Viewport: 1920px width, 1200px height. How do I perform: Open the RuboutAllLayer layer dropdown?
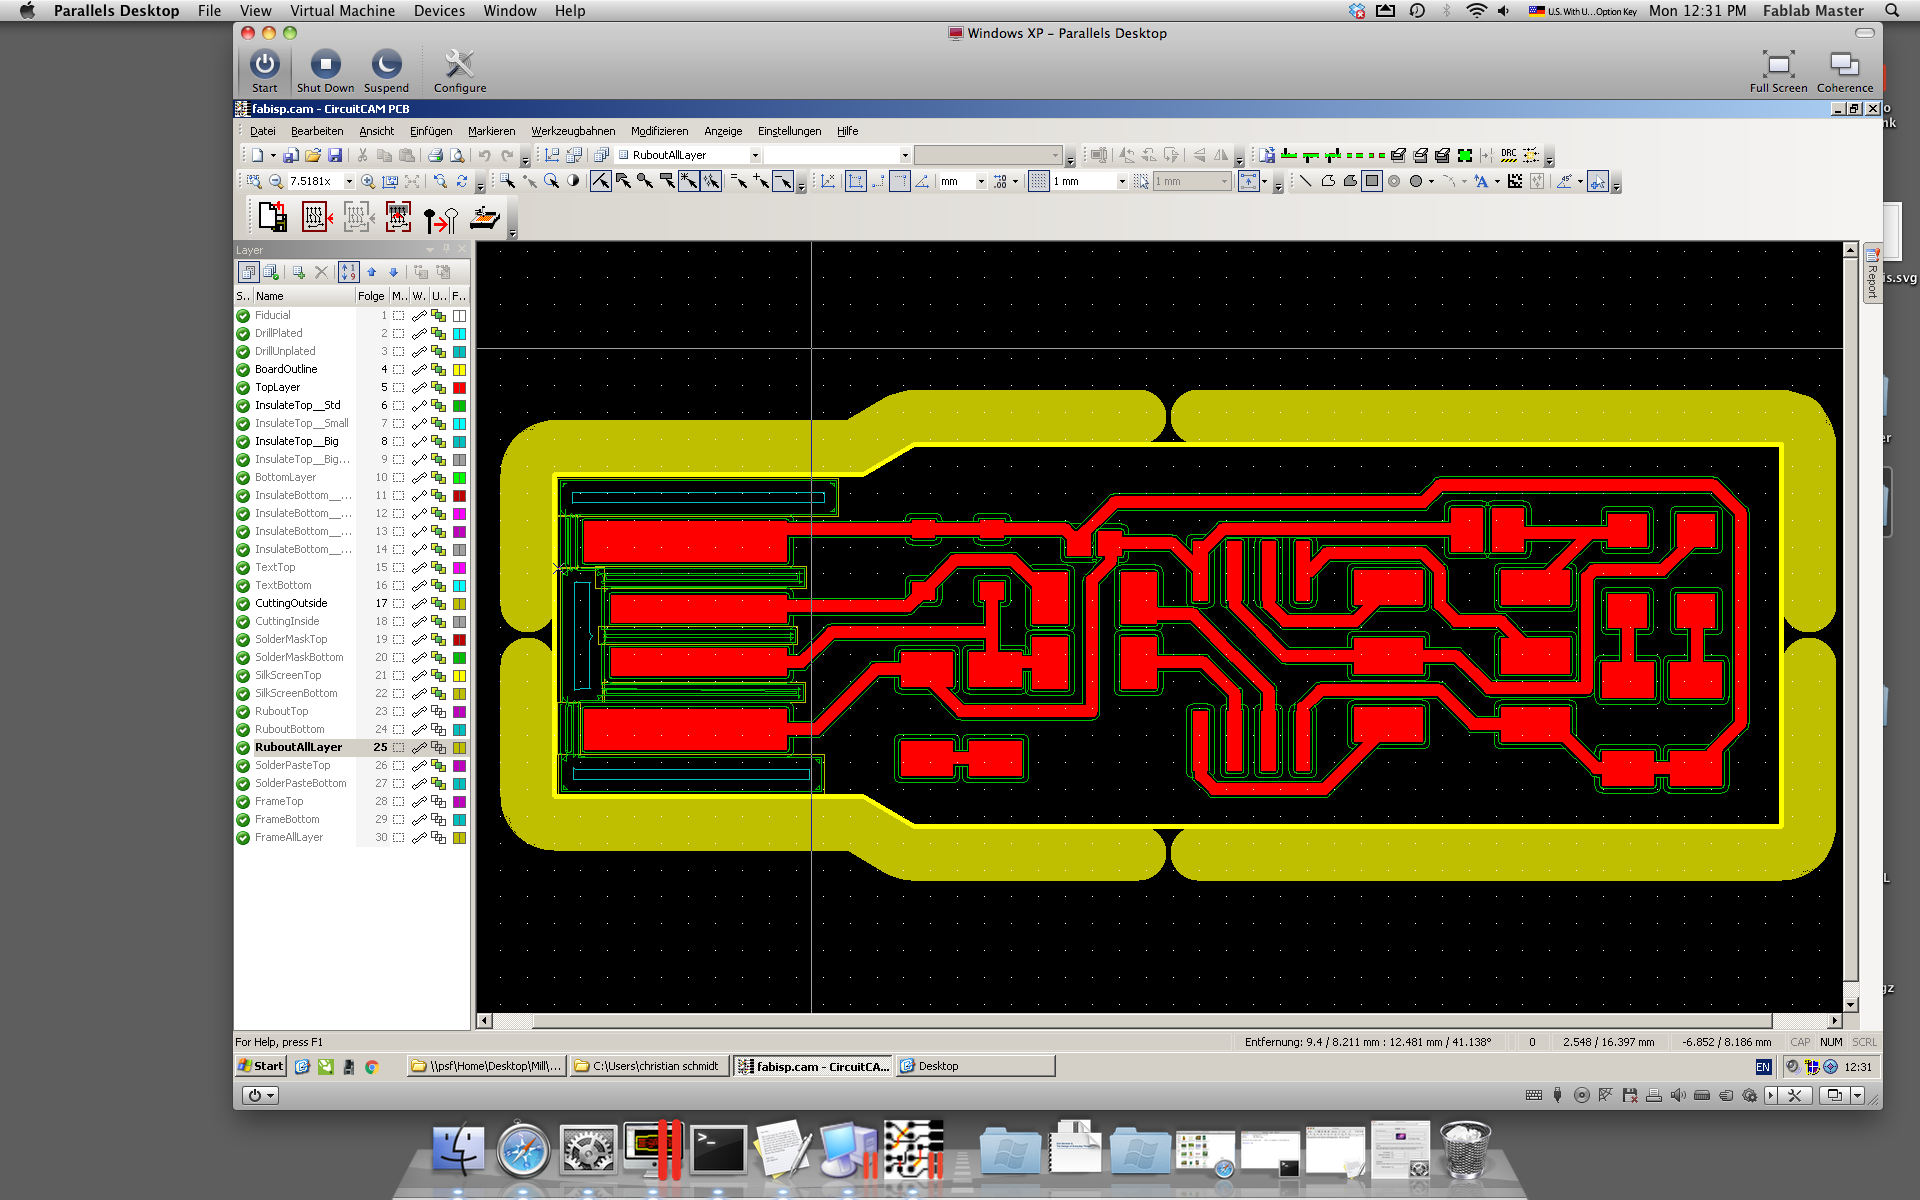[755, 155]
